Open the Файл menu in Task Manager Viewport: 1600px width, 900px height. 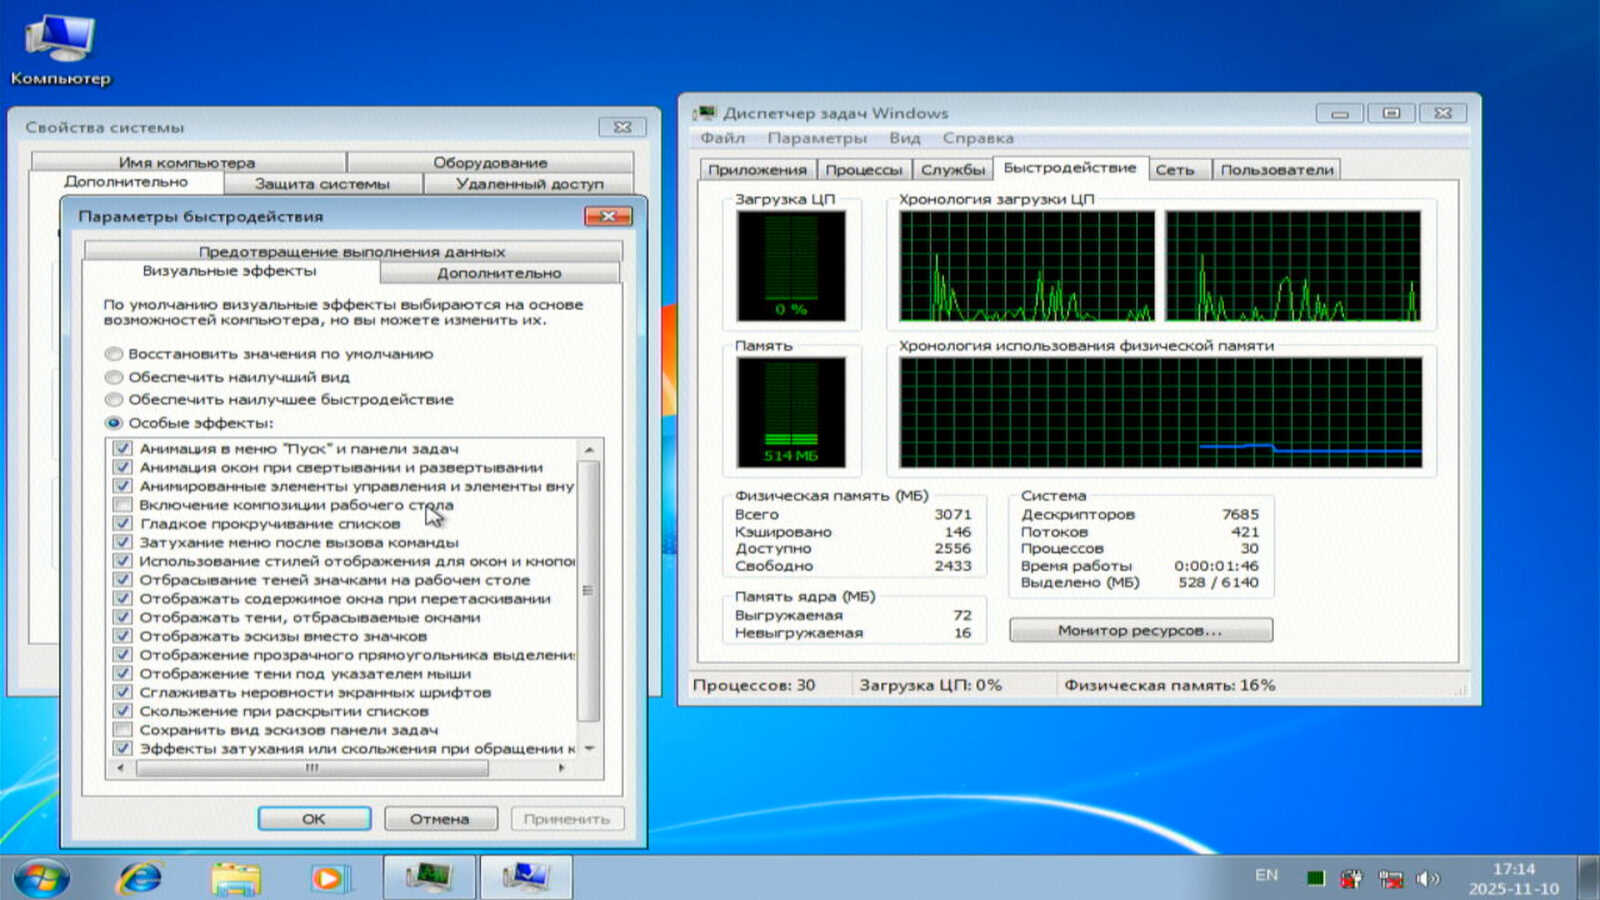click(x=722, y=138)
